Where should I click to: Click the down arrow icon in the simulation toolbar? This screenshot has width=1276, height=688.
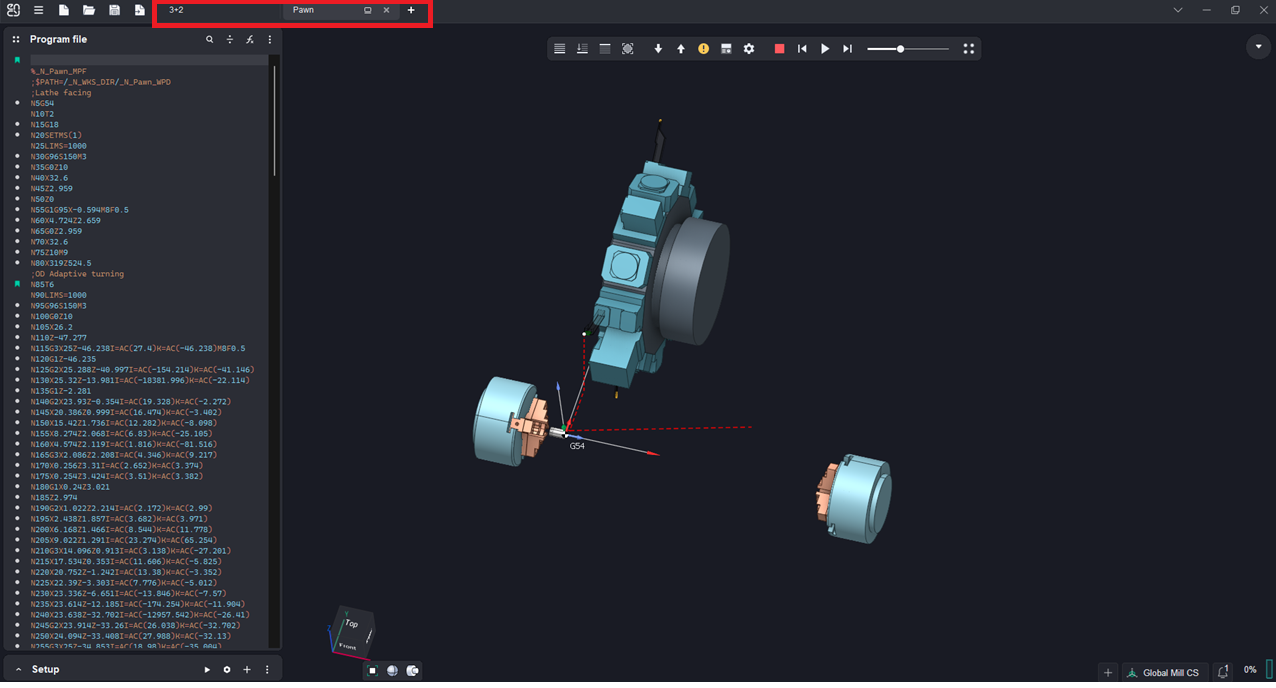(658, 49)
